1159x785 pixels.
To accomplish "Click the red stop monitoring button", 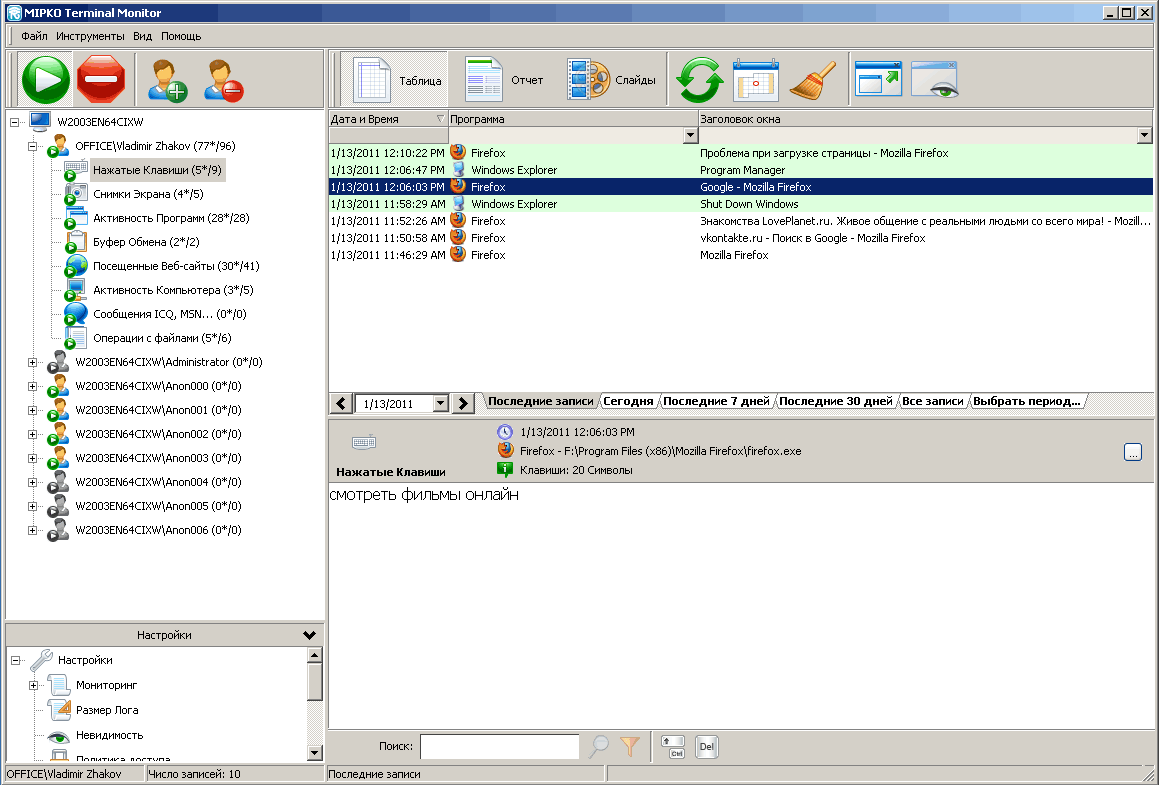I will tap(100, 80).
